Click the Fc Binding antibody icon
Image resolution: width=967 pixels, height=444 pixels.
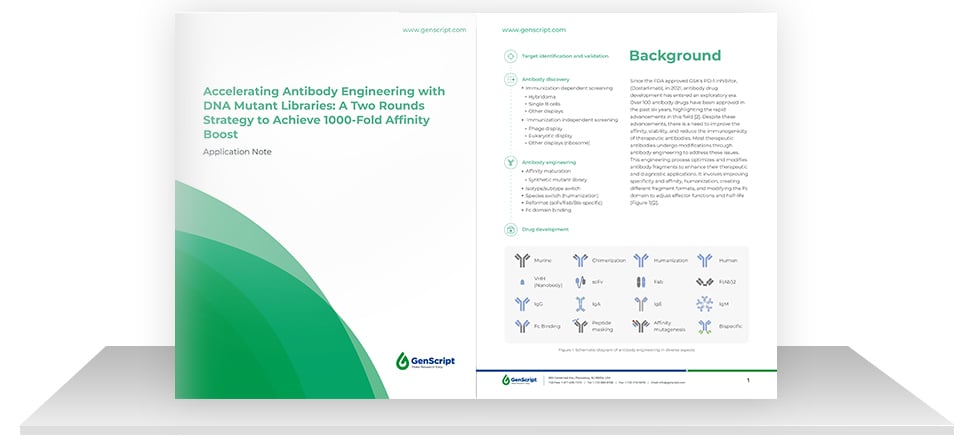[522, 326]
